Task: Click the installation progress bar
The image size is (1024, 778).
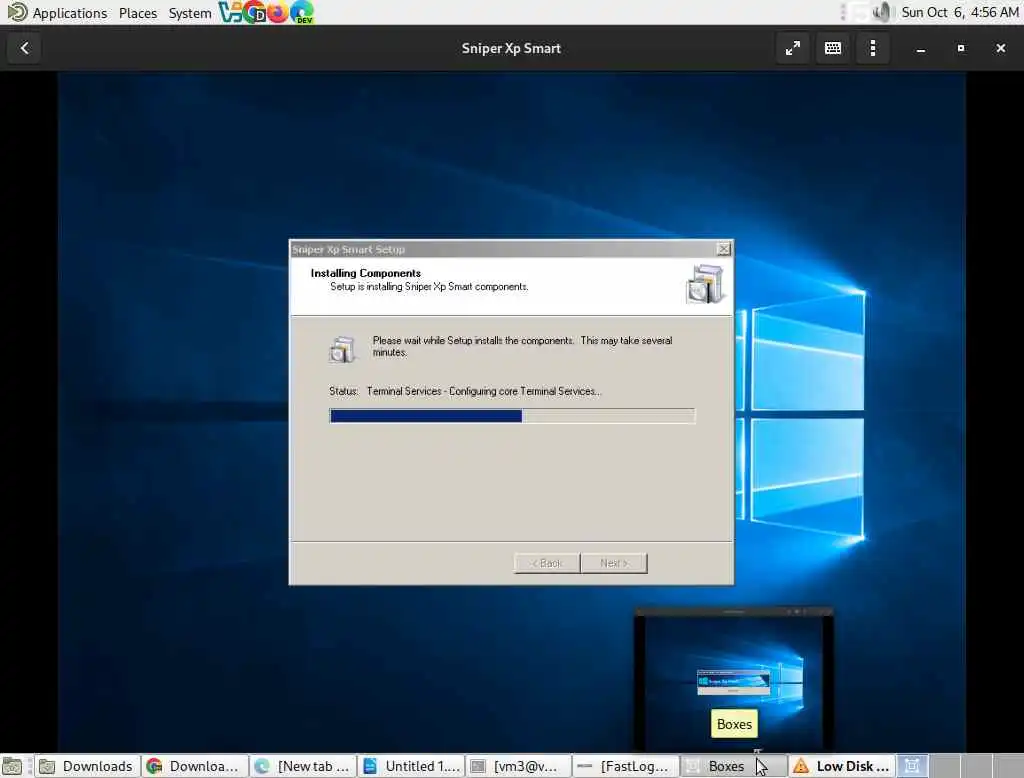Action: coord(512,416)
